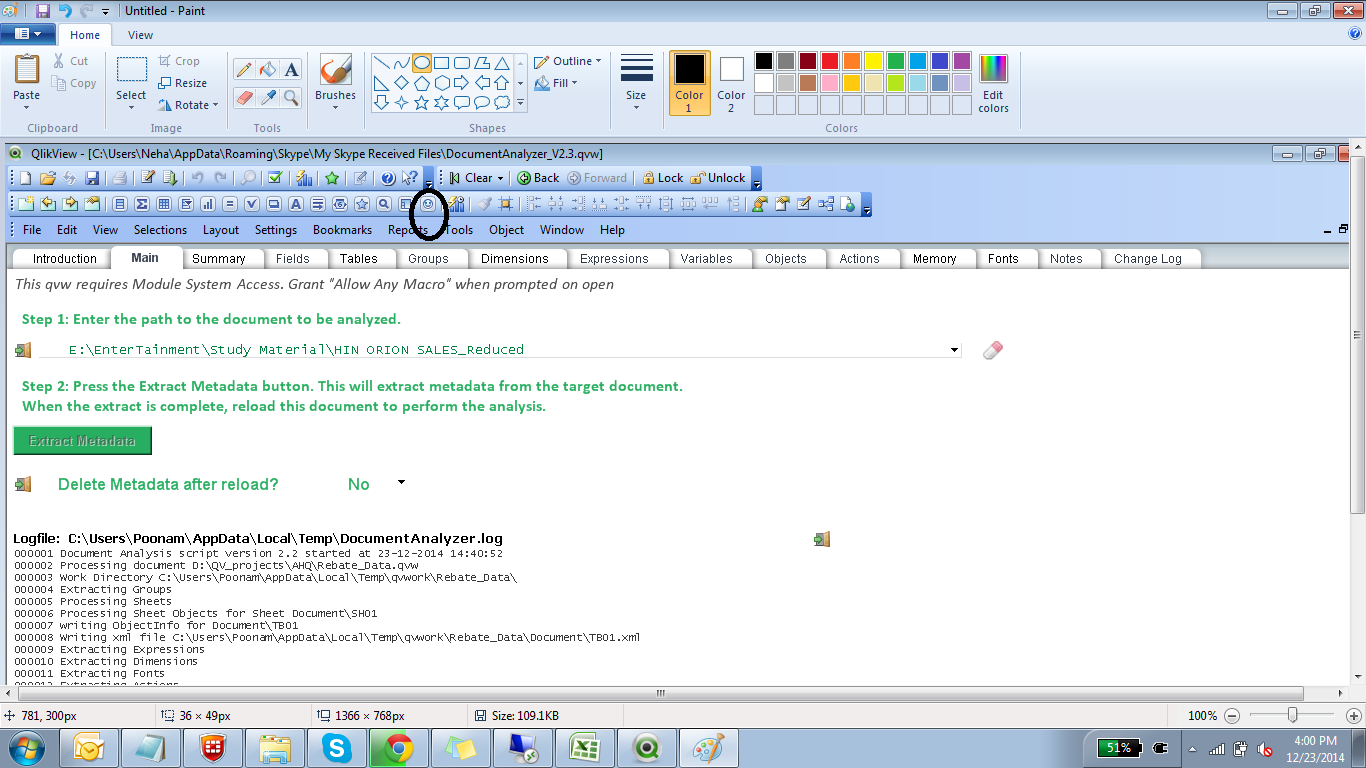Click the Color 1 black swatch button
Image resolution: width=1366 pixels, height=768 pixels.
(689, 83)
